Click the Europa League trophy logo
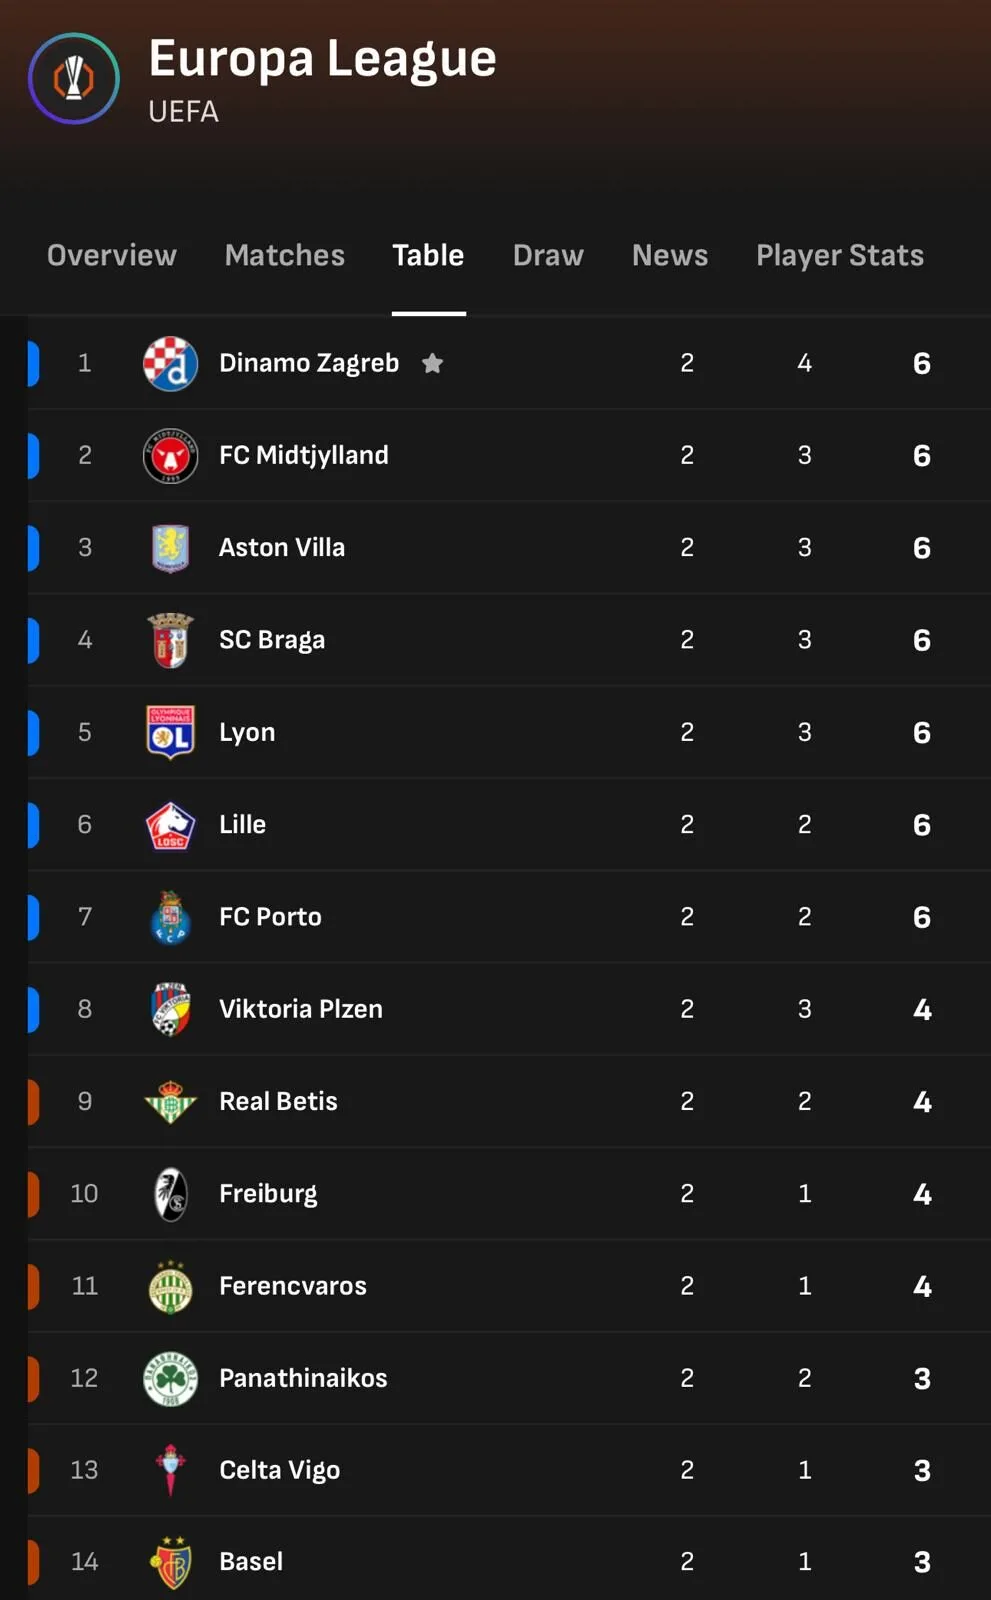991x1600 pixels. coord(74,79)
